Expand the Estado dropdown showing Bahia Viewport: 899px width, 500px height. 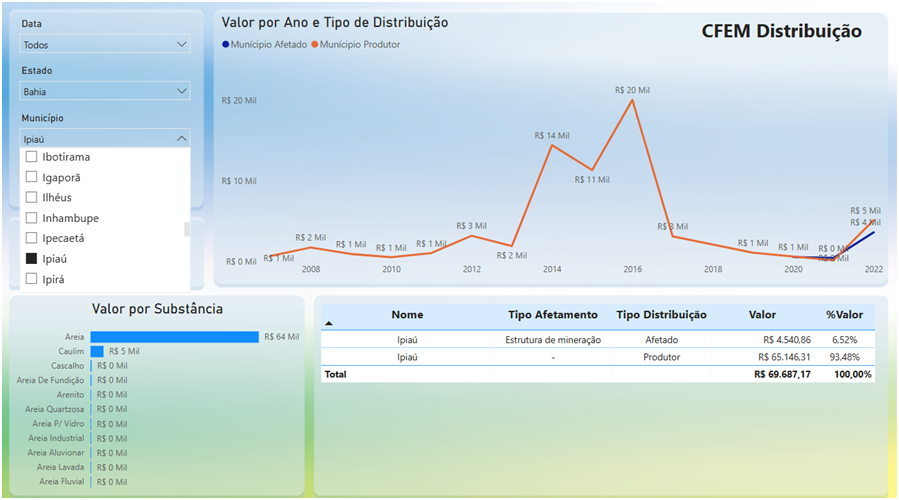[x=105, y=92]
